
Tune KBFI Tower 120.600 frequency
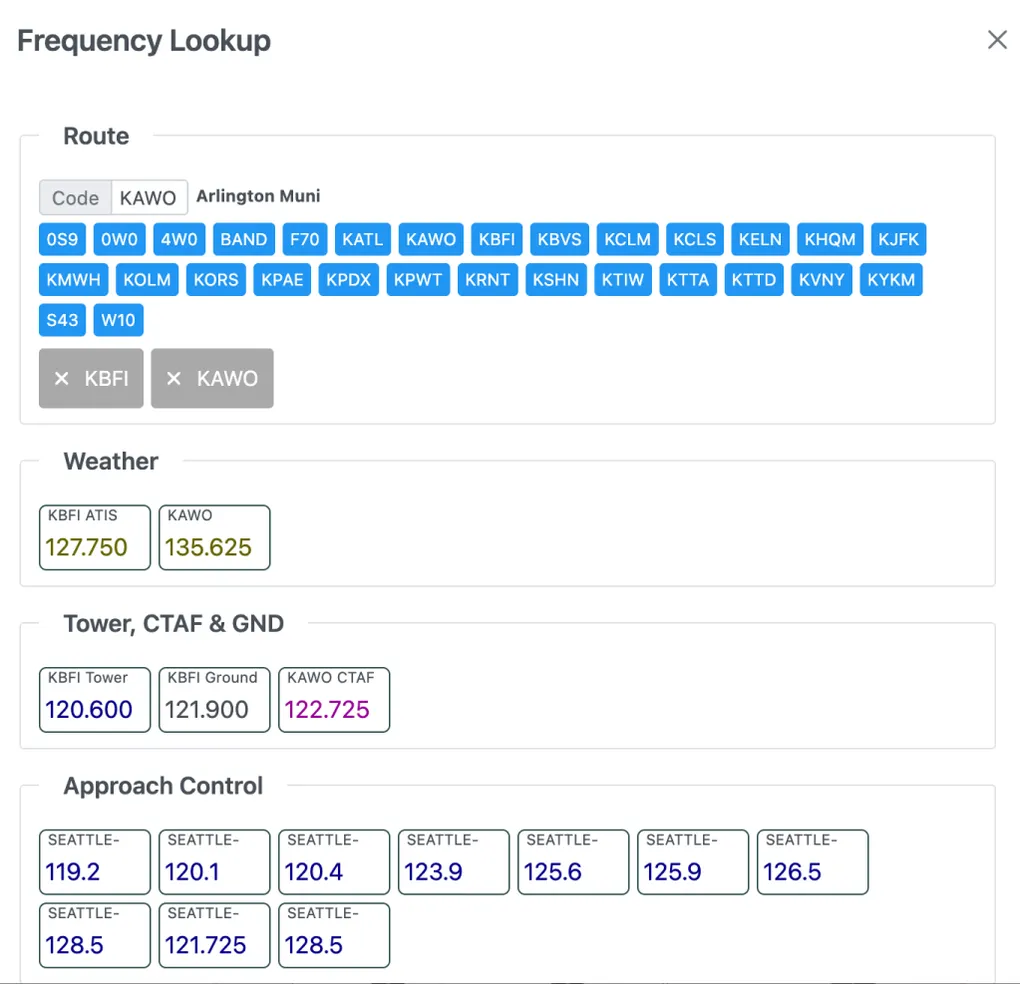[94, 700]
